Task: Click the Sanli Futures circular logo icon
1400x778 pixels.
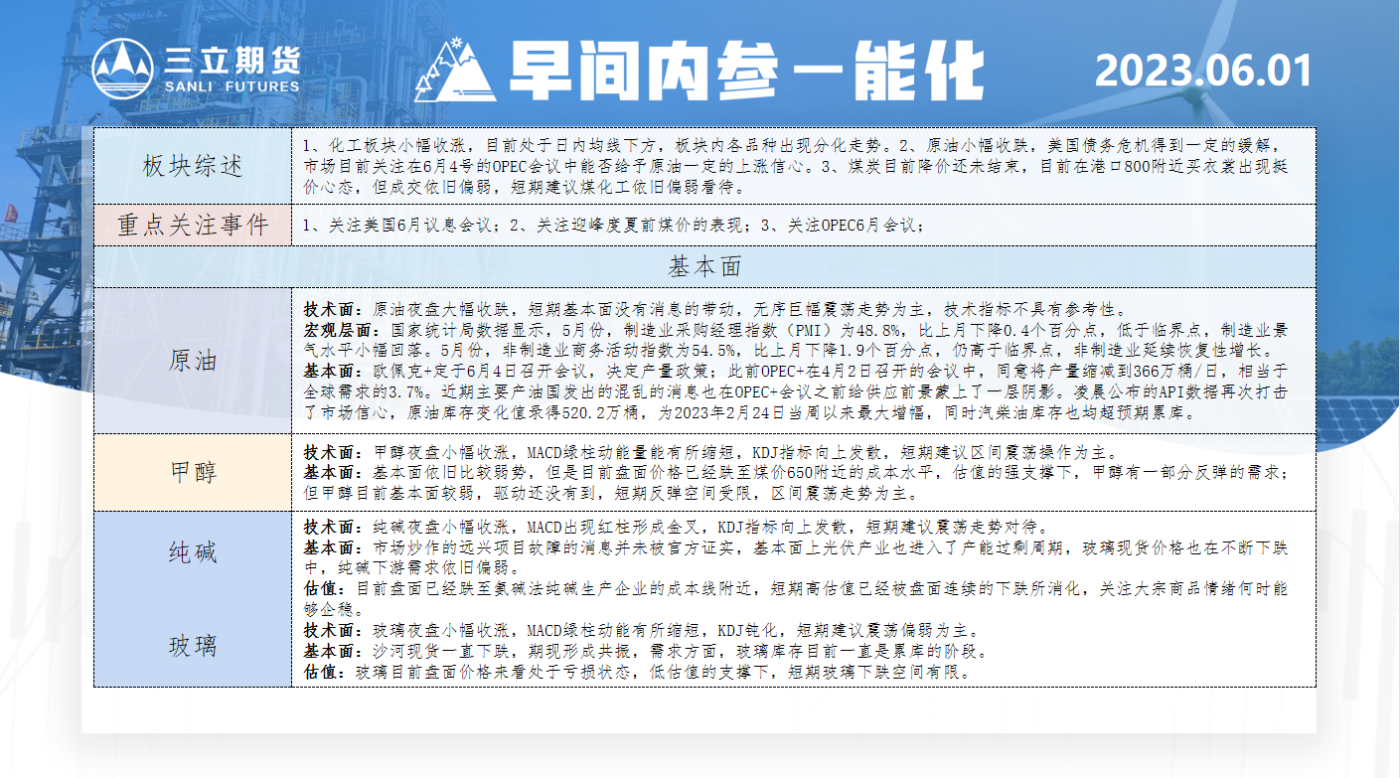Action: point(122,69)
